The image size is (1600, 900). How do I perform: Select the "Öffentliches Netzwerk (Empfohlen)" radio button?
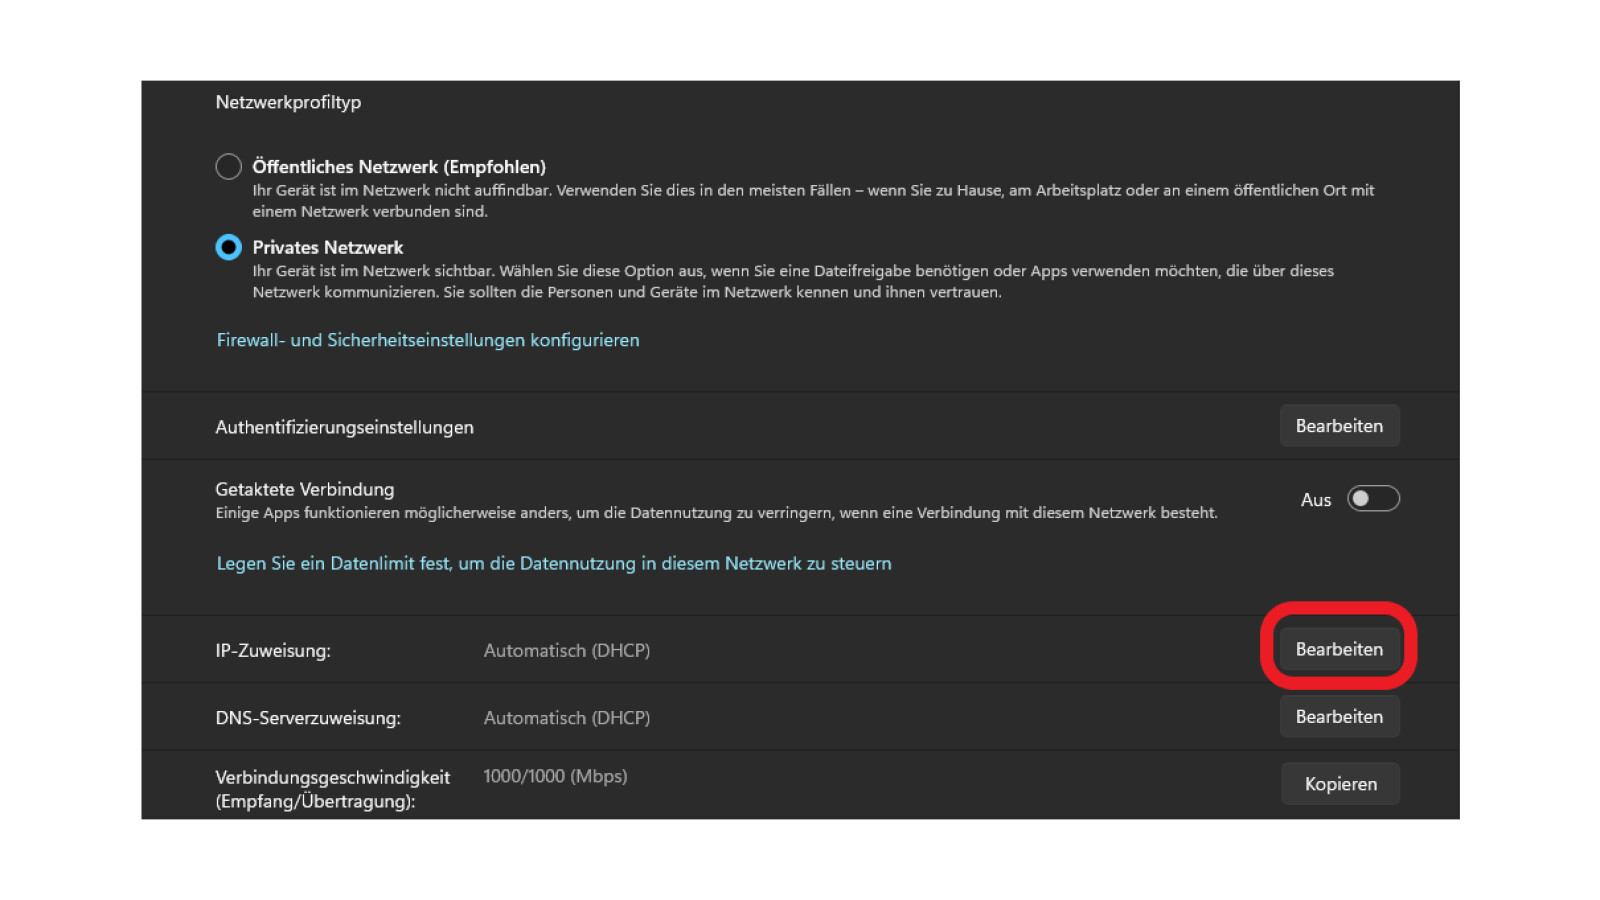pyautogui.click(x=228, y=166)
